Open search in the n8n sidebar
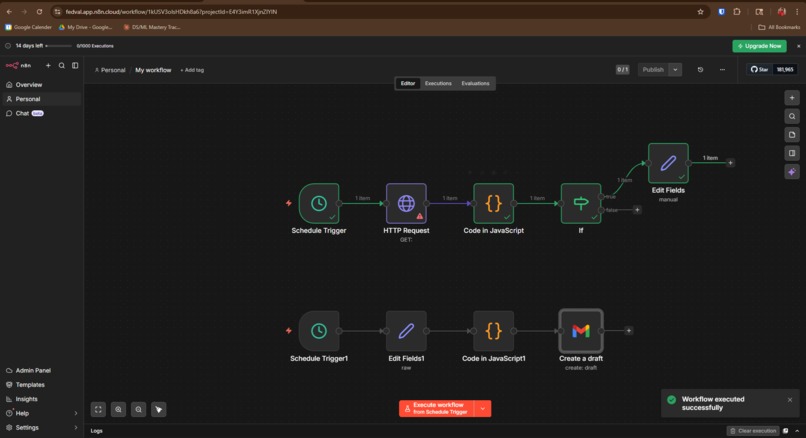 tap(62, 65)
